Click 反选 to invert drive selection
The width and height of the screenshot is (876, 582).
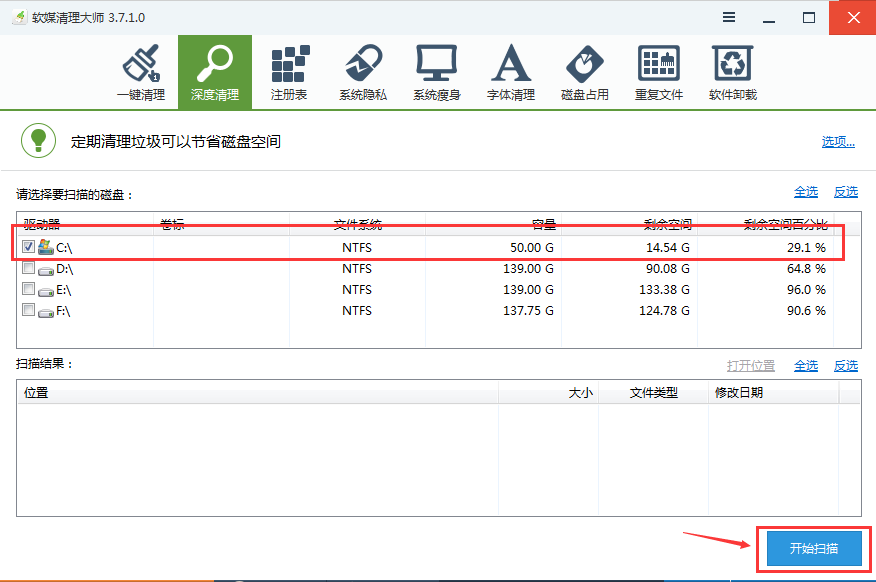point(845,190)
